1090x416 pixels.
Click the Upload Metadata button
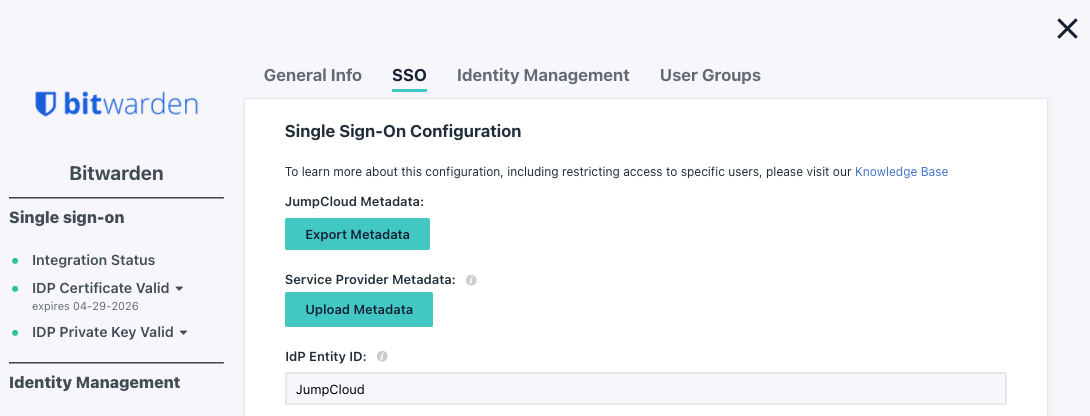[x=359, y=309]
